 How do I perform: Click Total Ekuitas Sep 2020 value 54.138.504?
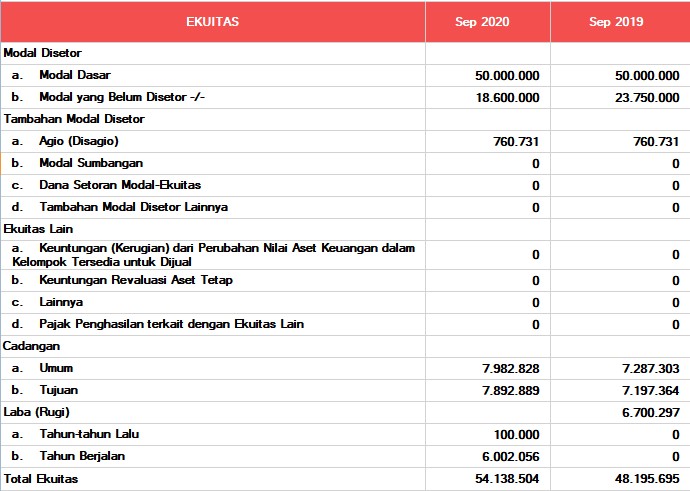[507, 479]
